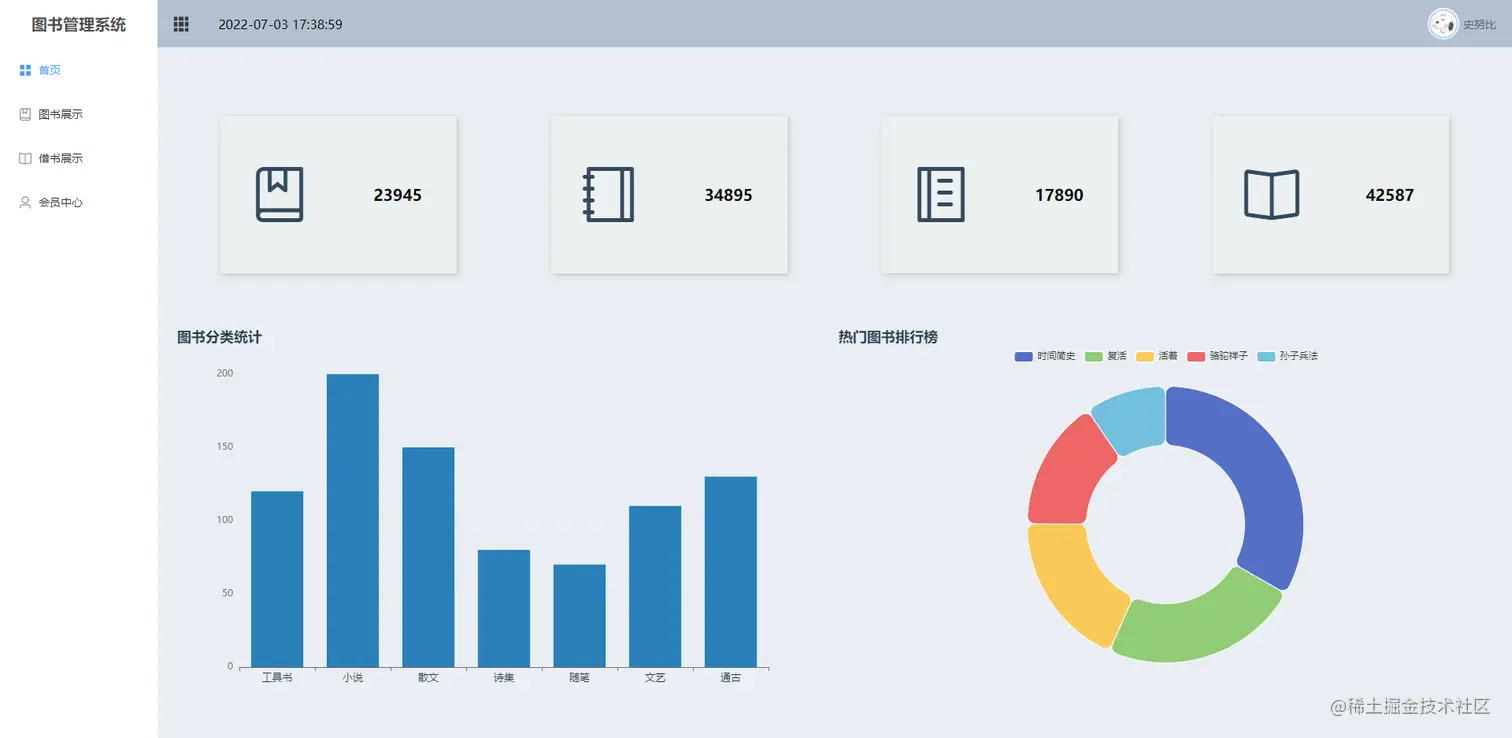Click the document list icon on the 17890 card
The width and height of the screenshot is (1512, 738).
pos(941,194)
